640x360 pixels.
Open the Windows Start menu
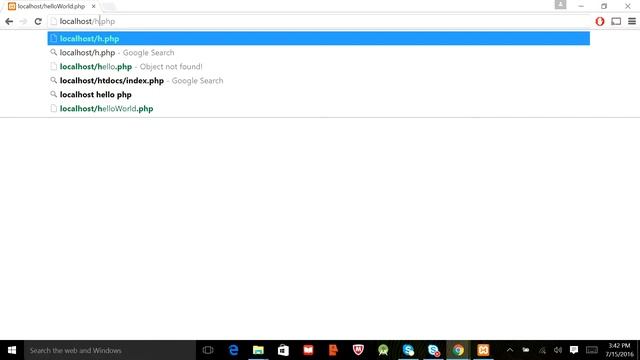tap(12, 350)
